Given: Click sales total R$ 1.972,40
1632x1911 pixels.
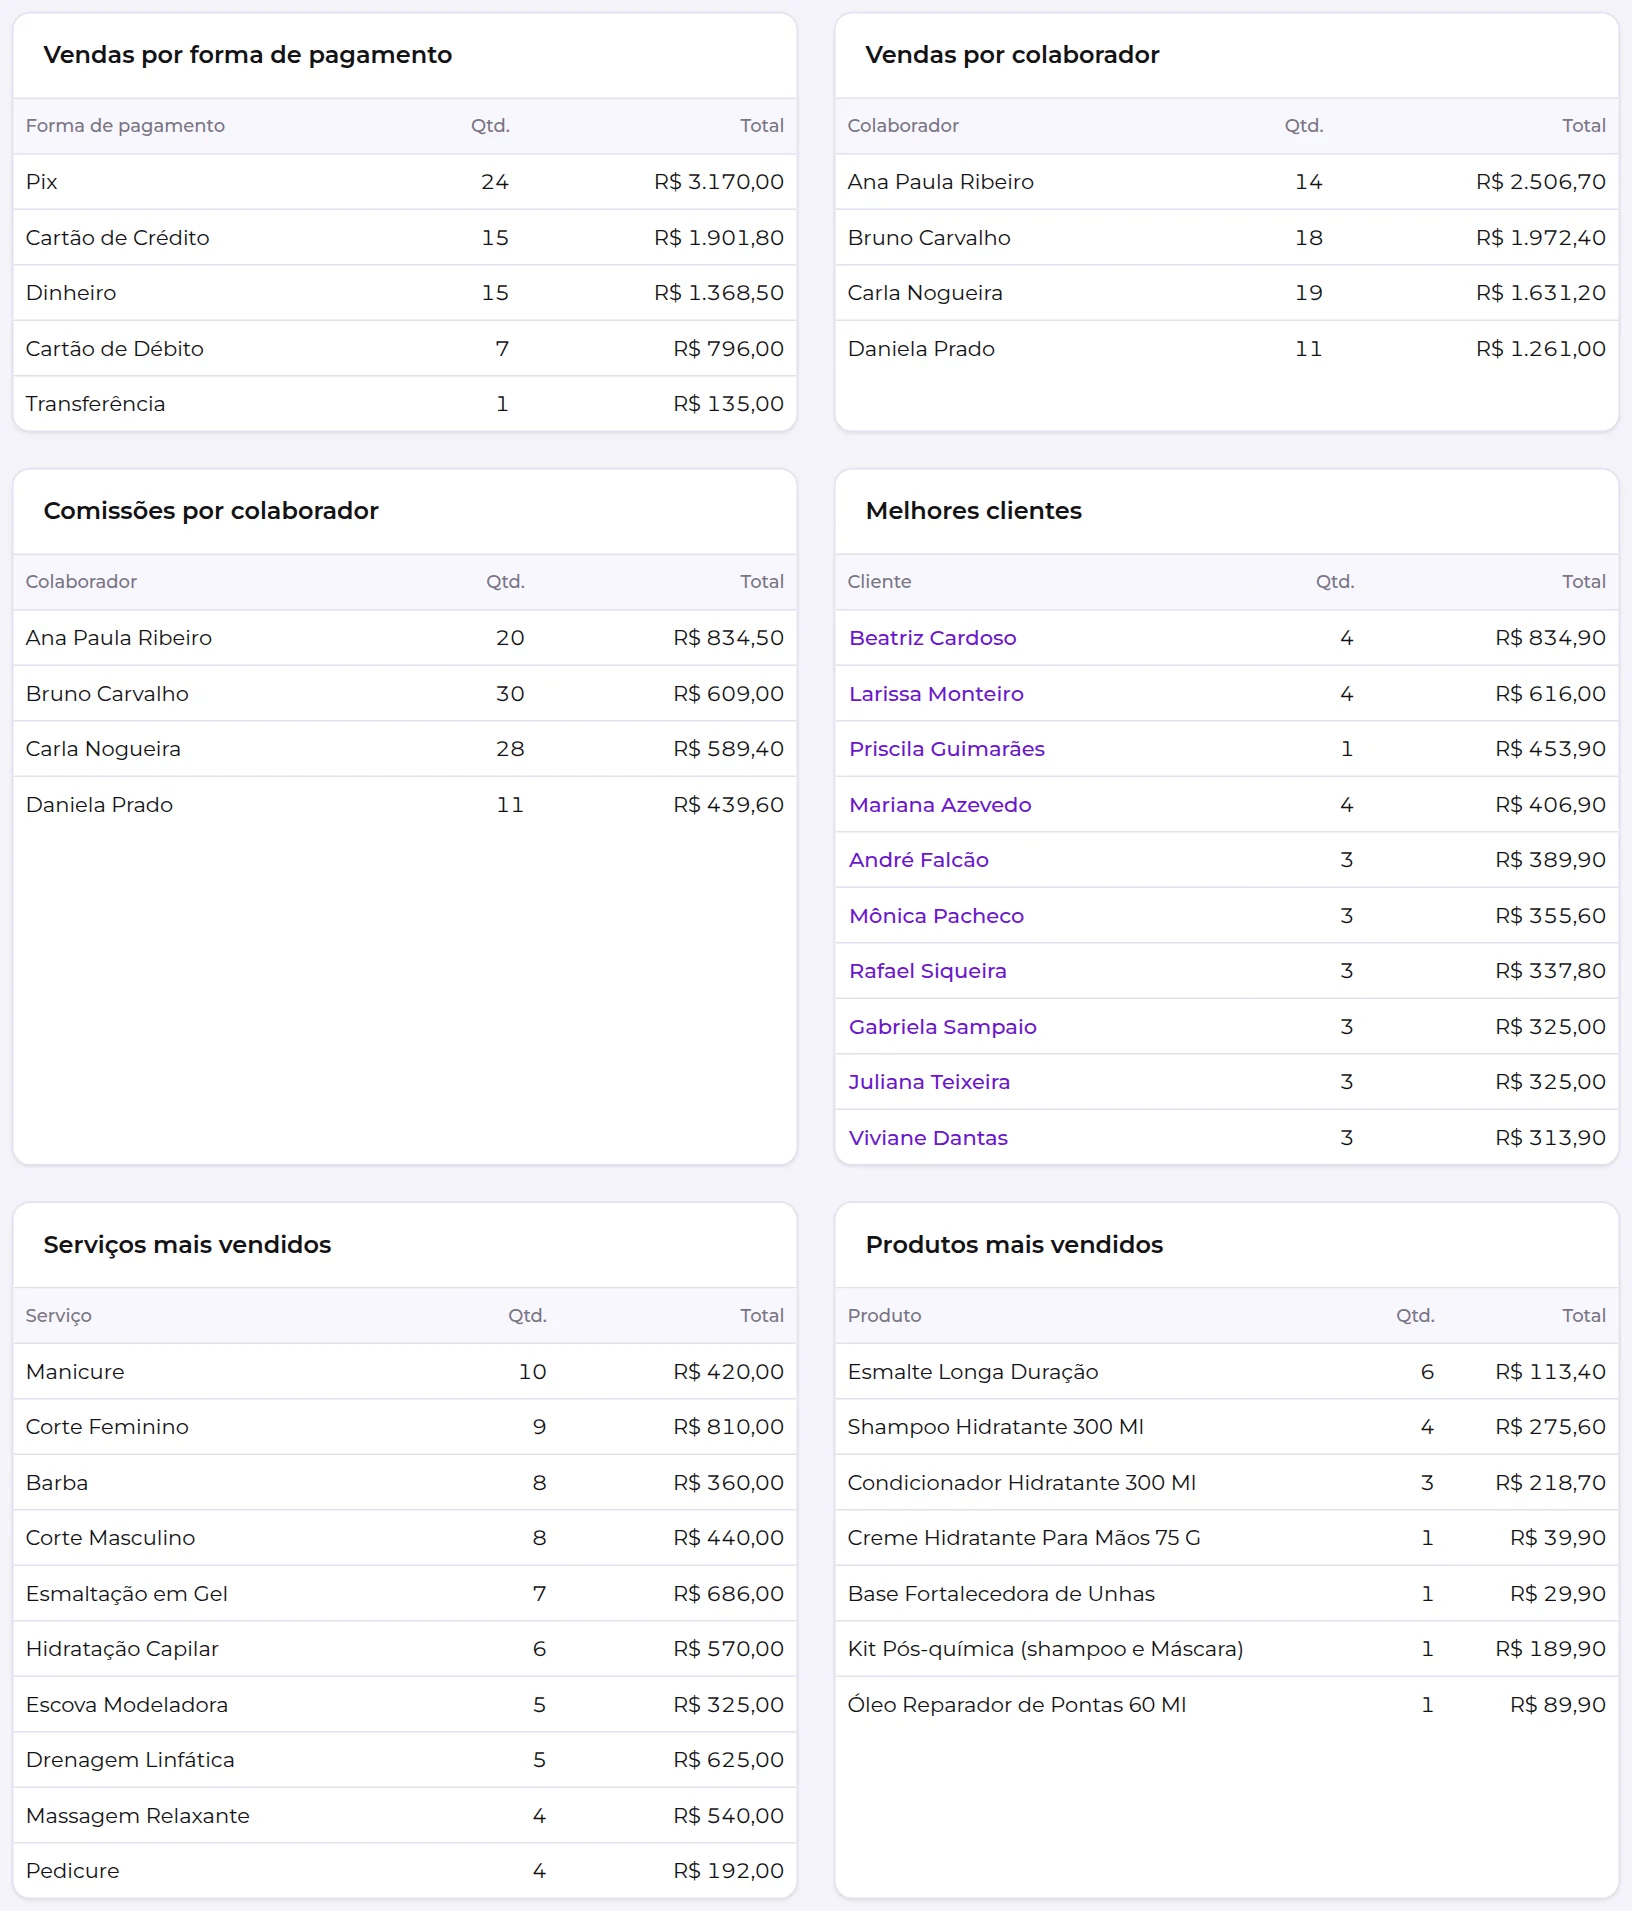Looking at the screenshot, I should tap(1541, 238).
